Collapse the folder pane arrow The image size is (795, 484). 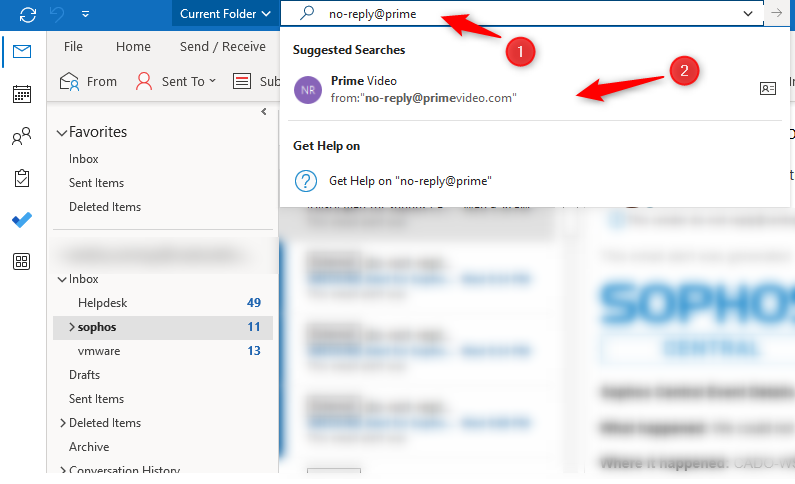pyautogui.click(x=264, y=111)
